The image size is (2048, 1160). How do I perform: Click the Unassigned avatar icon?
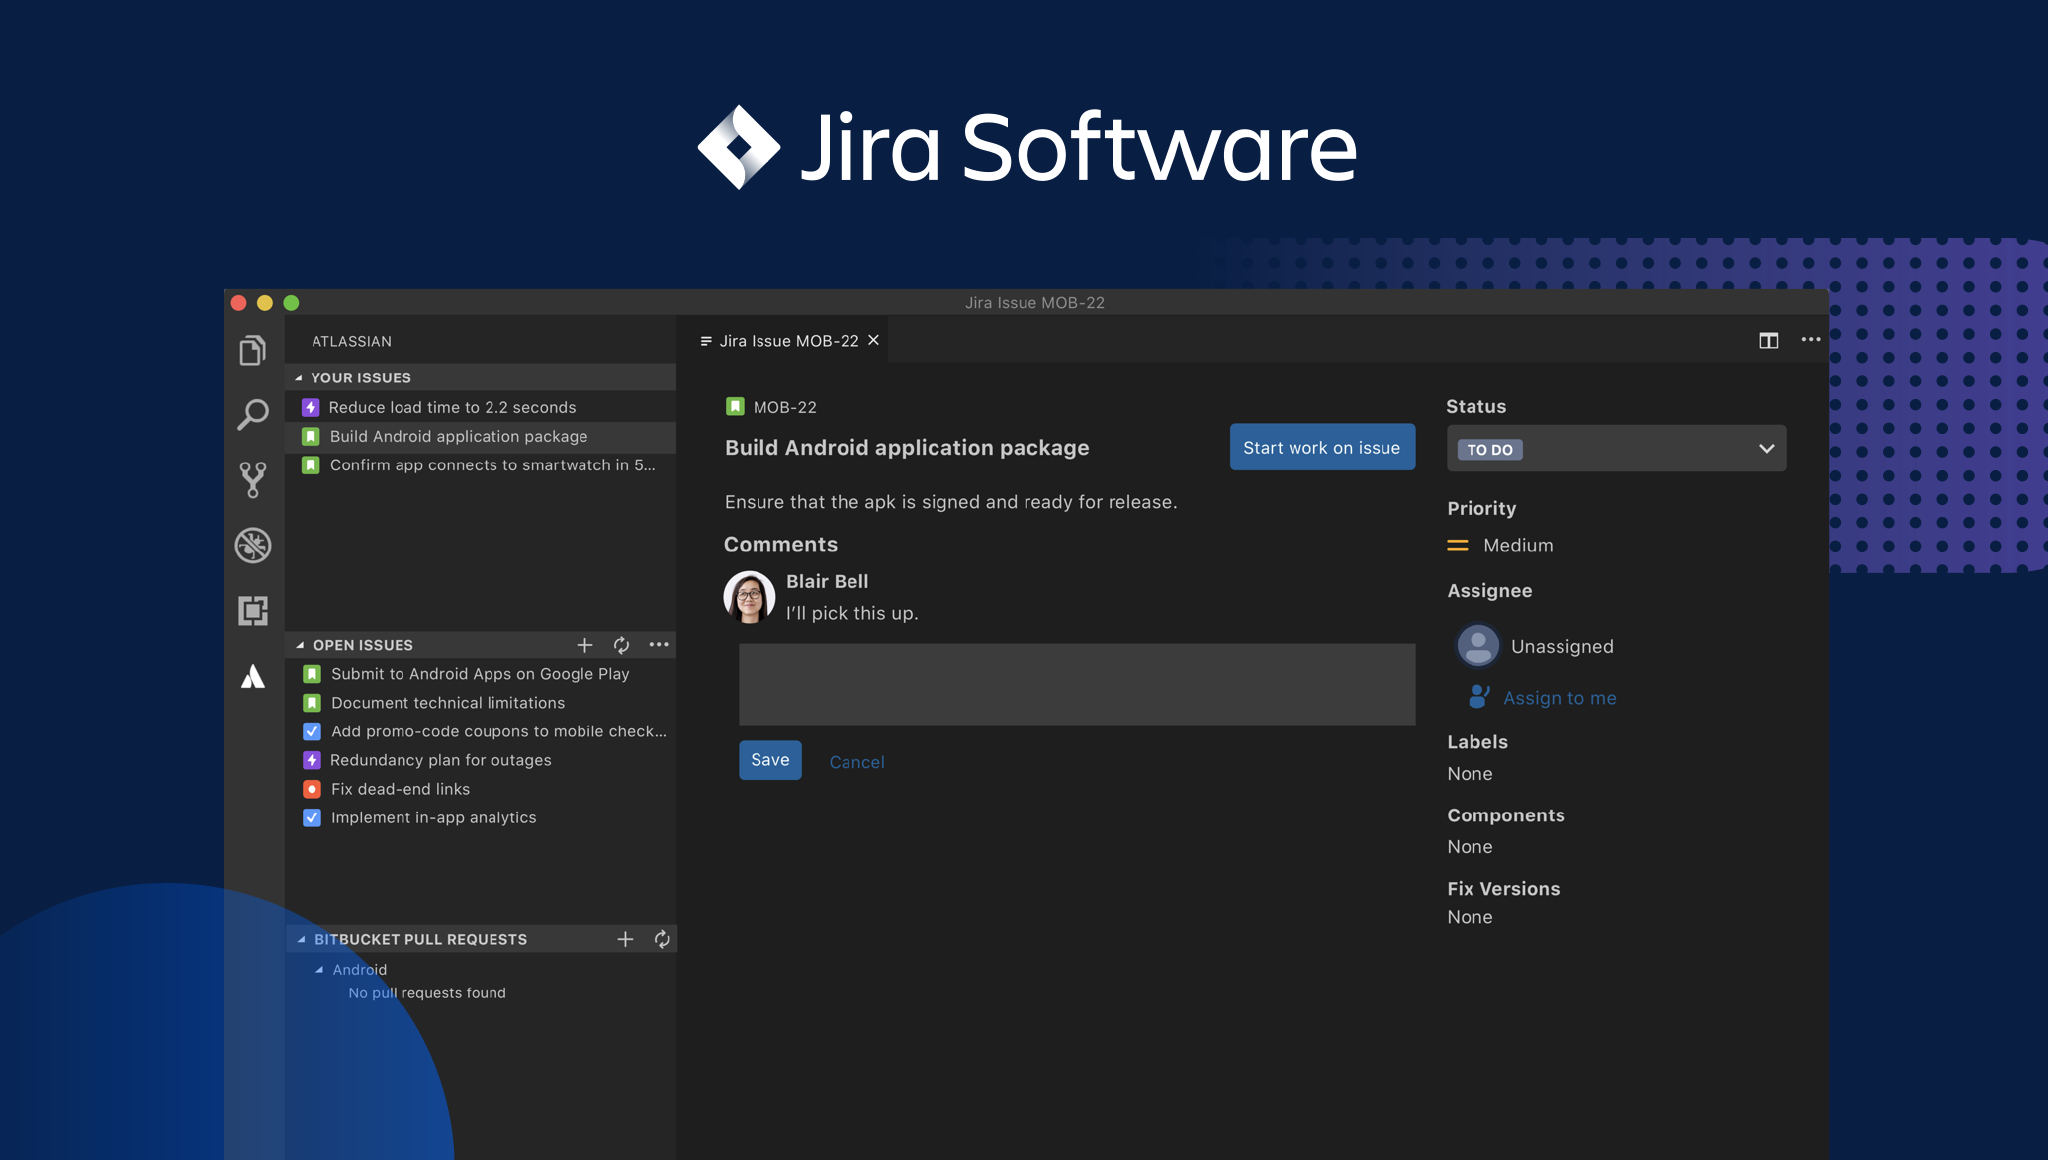pos(1478,645)
